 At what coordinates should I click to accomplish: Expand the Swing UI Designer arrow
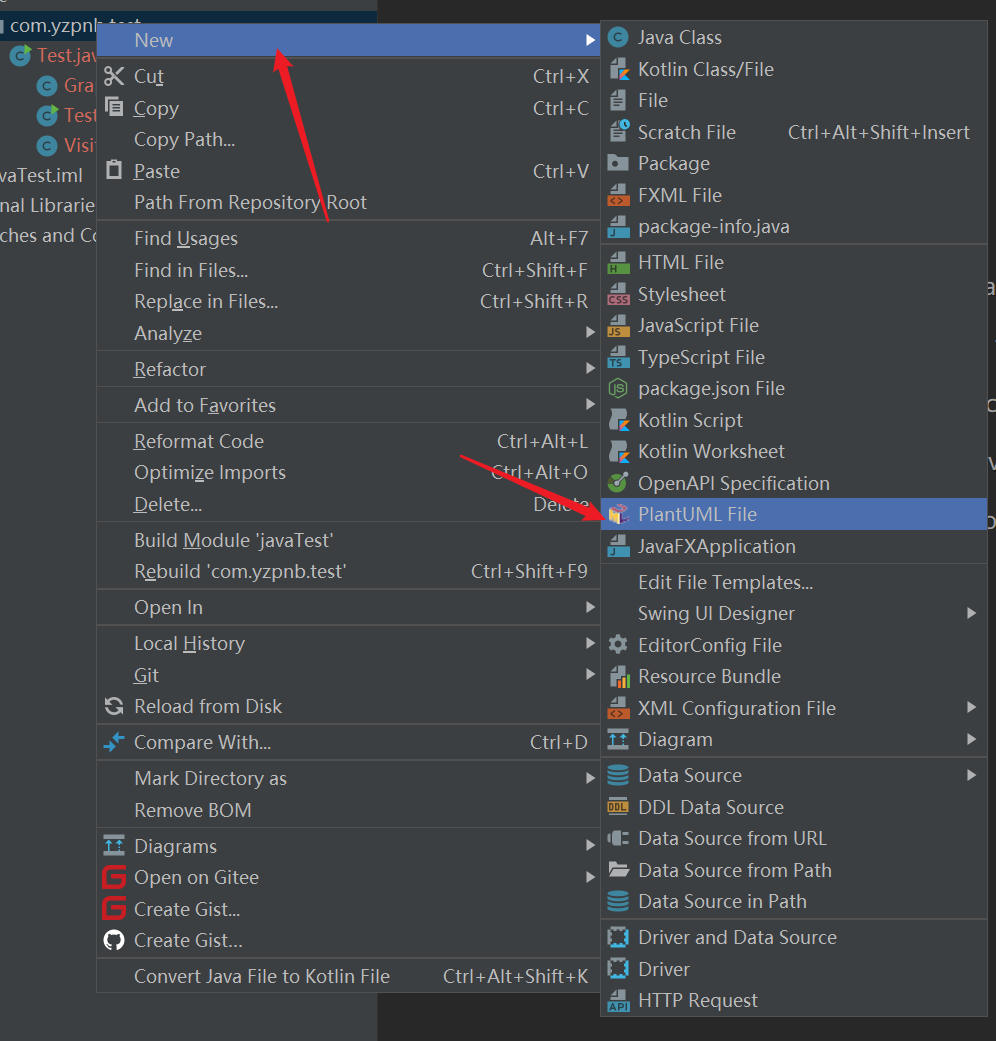(x=971, y=613)
